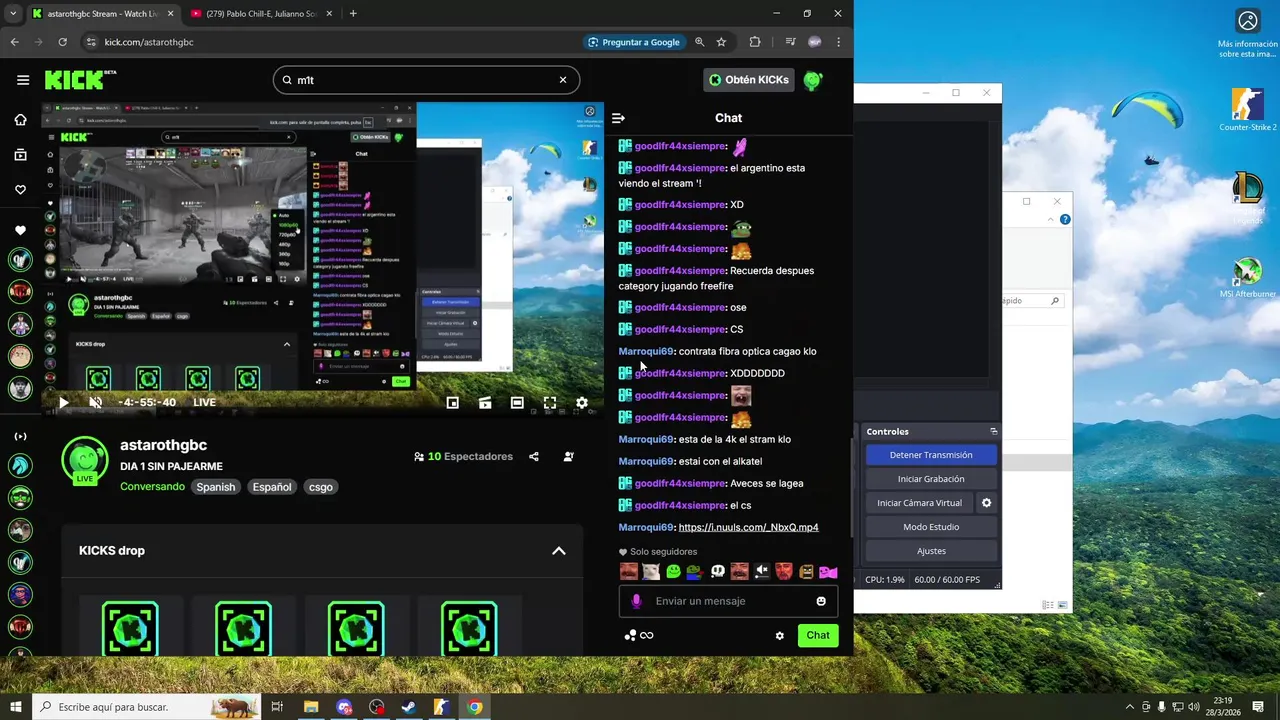Open the Chrome three-dot menu
The image size is (1280, 720).
838,42
